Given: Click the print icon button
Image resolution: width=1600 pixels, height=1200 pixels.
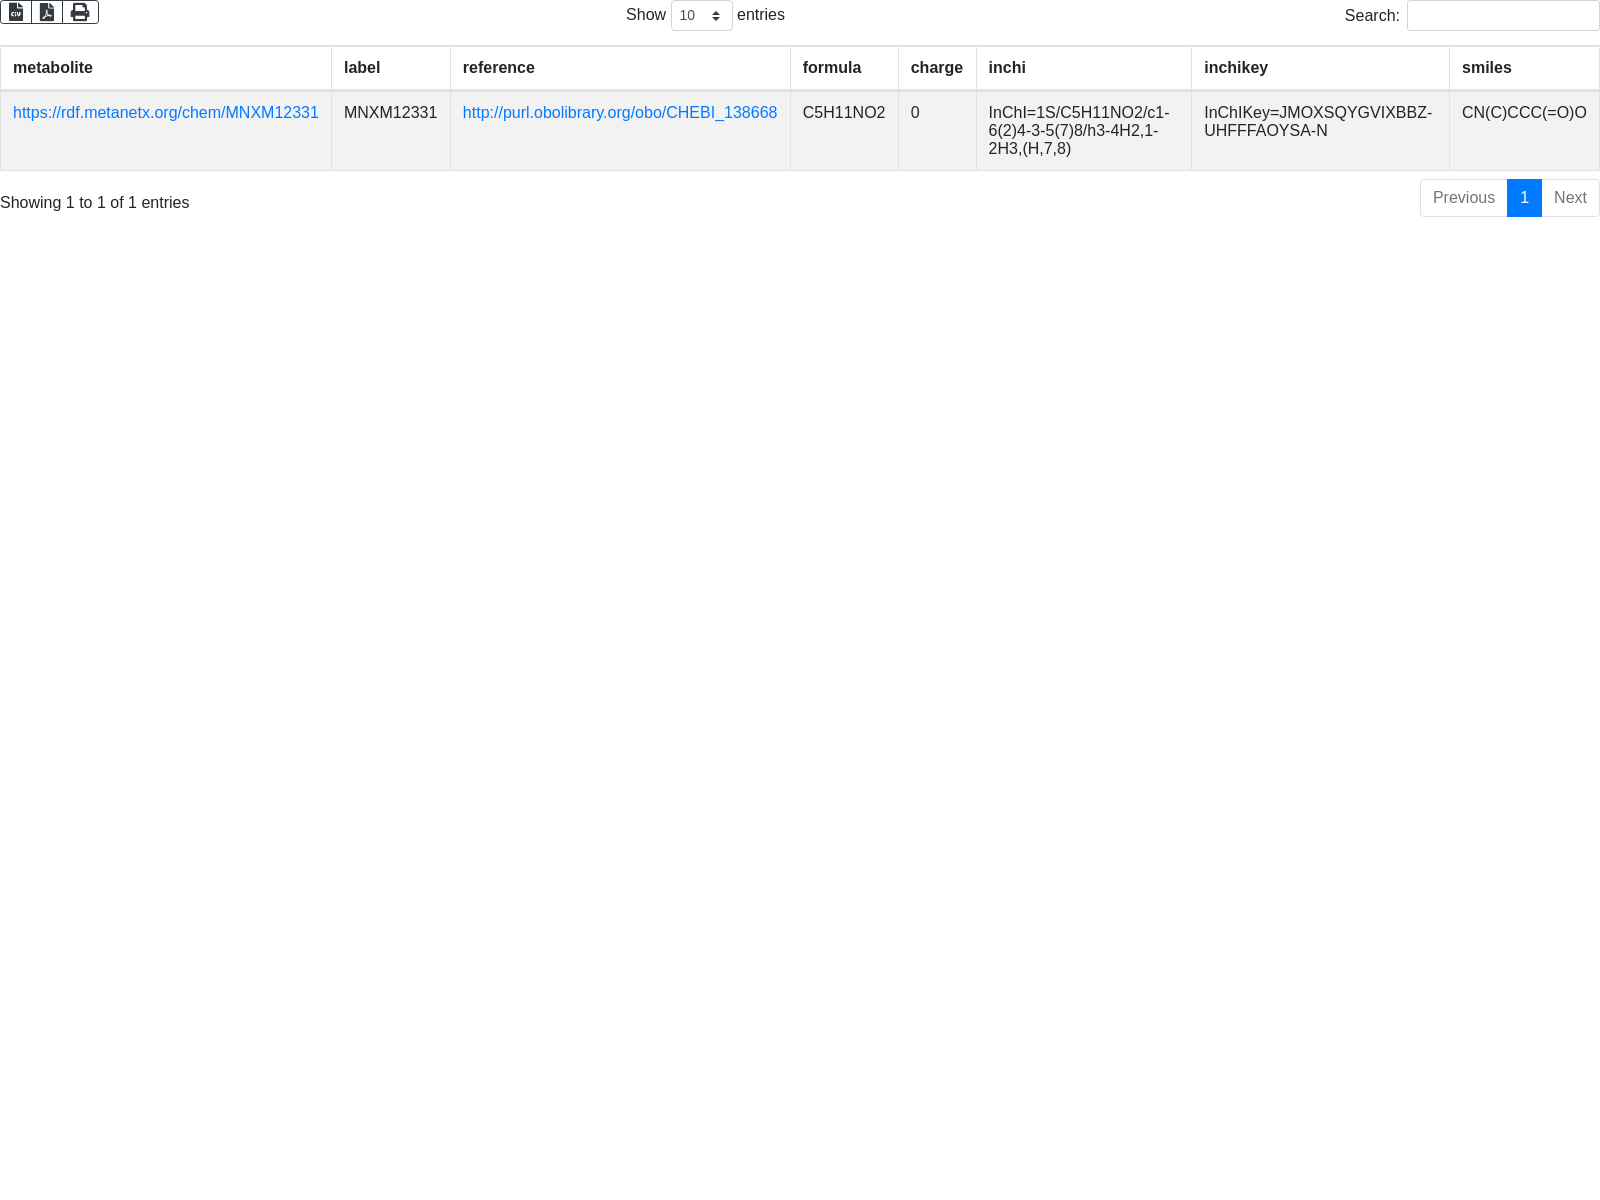Looking at the screenshot, I should click(x=80, y=12).
